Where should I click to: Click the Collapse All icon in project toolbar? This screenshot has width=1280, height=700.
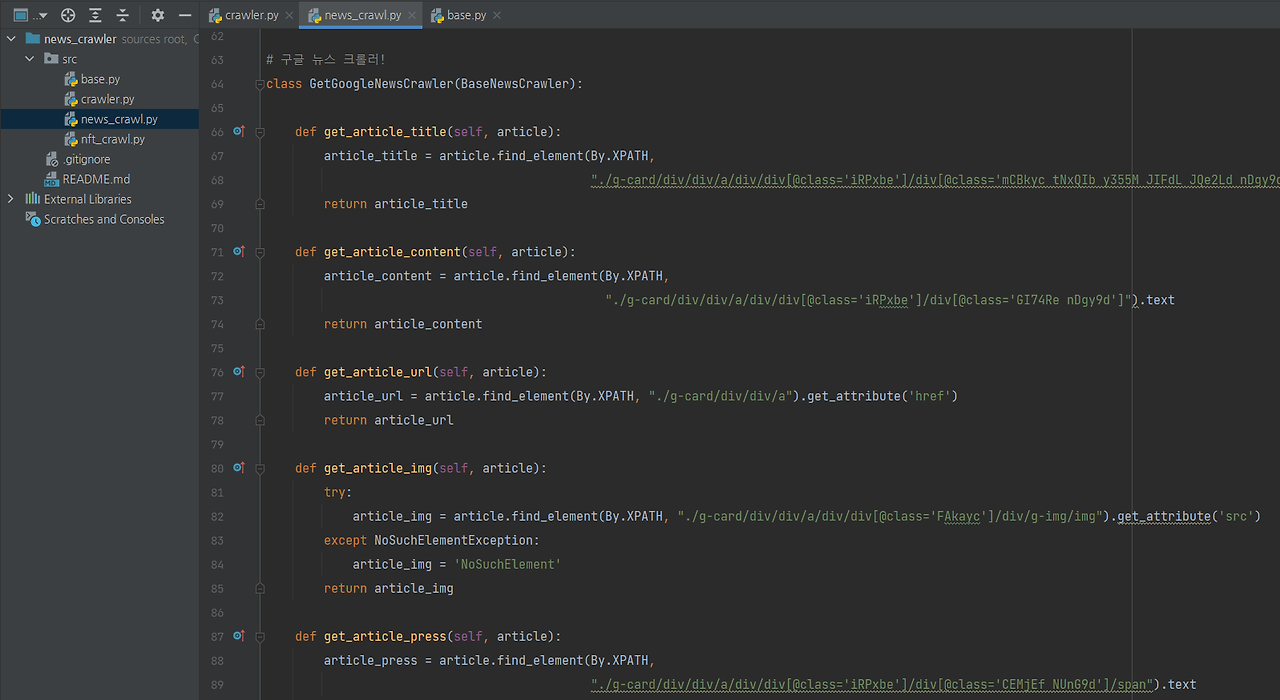123,15
